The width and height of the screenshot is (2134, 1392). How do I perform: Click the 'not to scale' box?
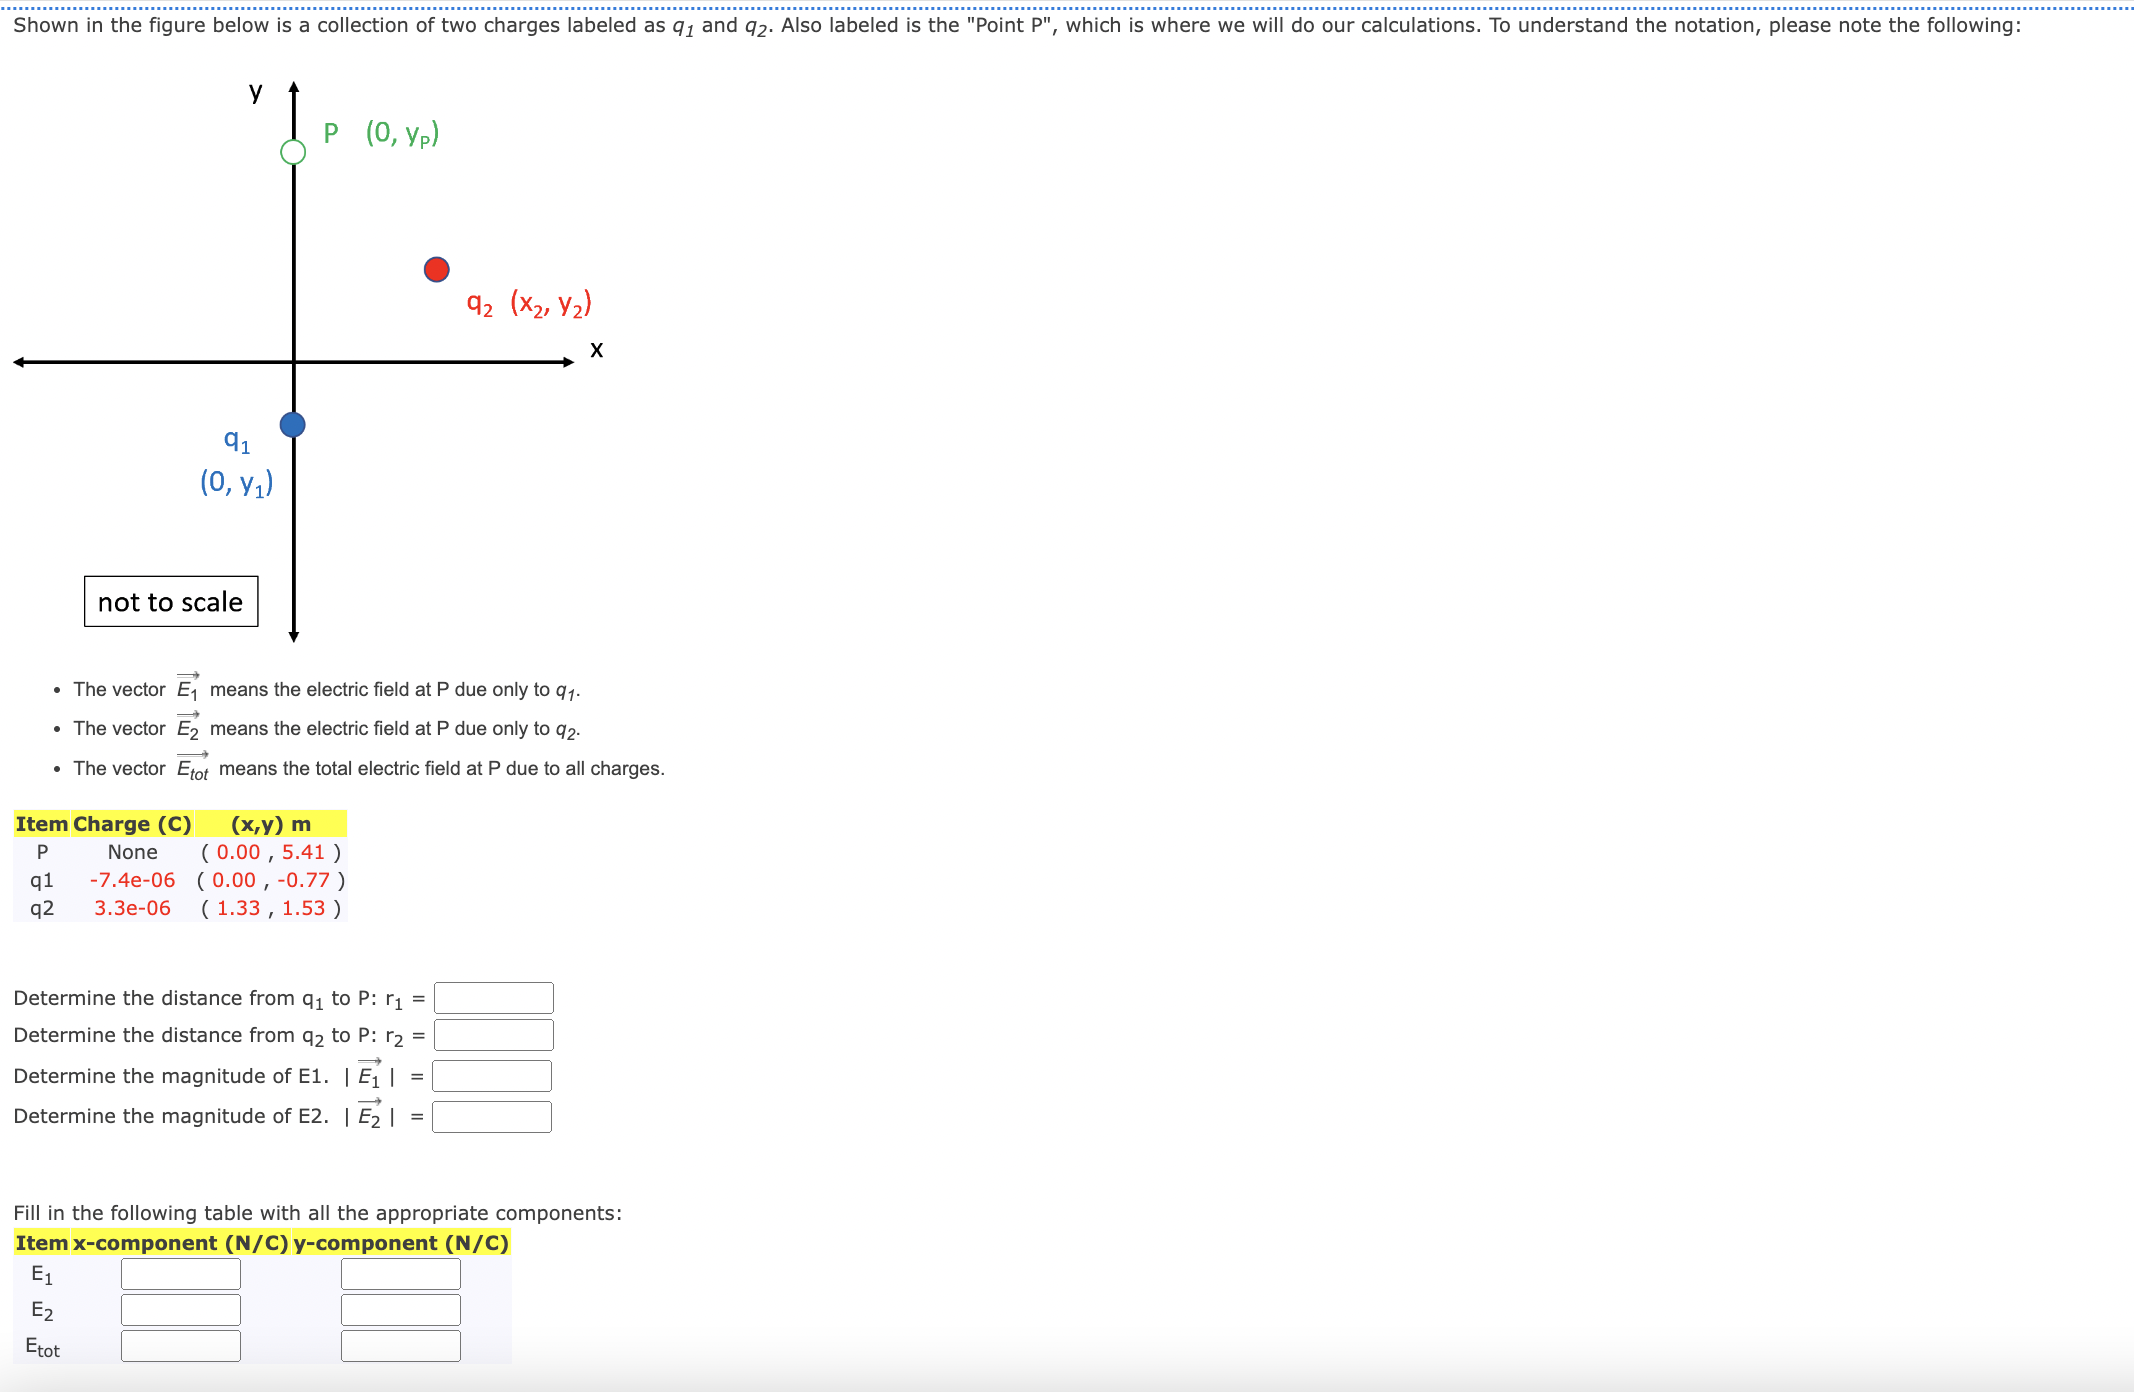click(x=171, y=602)
